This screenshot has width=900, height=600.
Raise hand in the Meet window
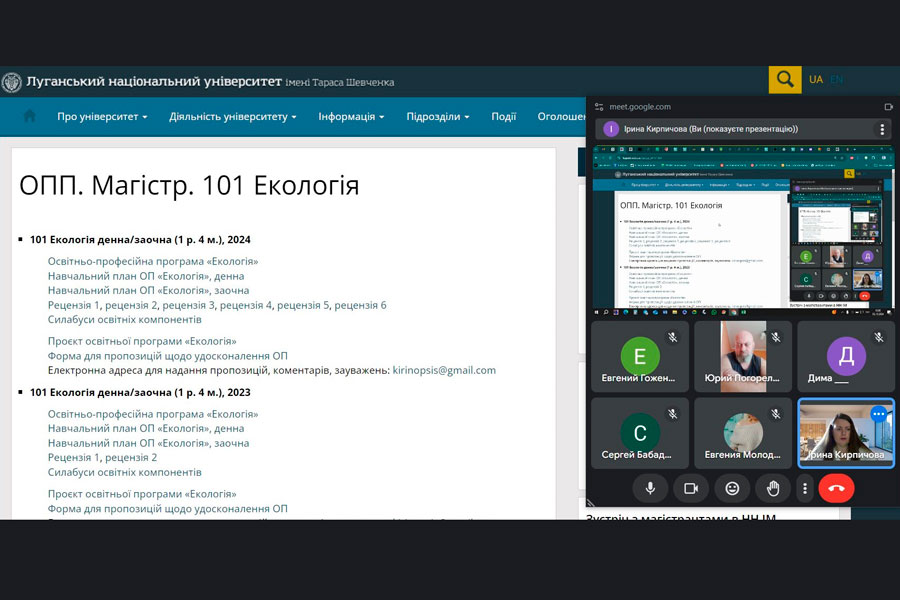click(773, 488)
